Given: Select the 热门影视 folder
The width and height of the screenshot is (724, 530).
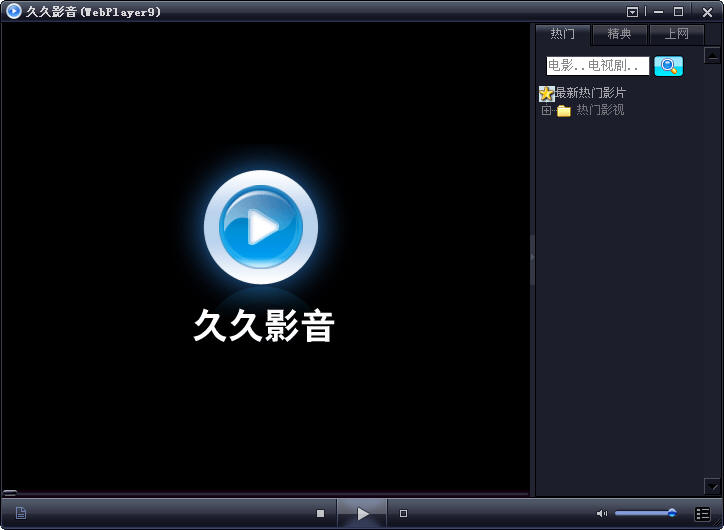Looking at the screenshot, I should click(x=599, y=110).
